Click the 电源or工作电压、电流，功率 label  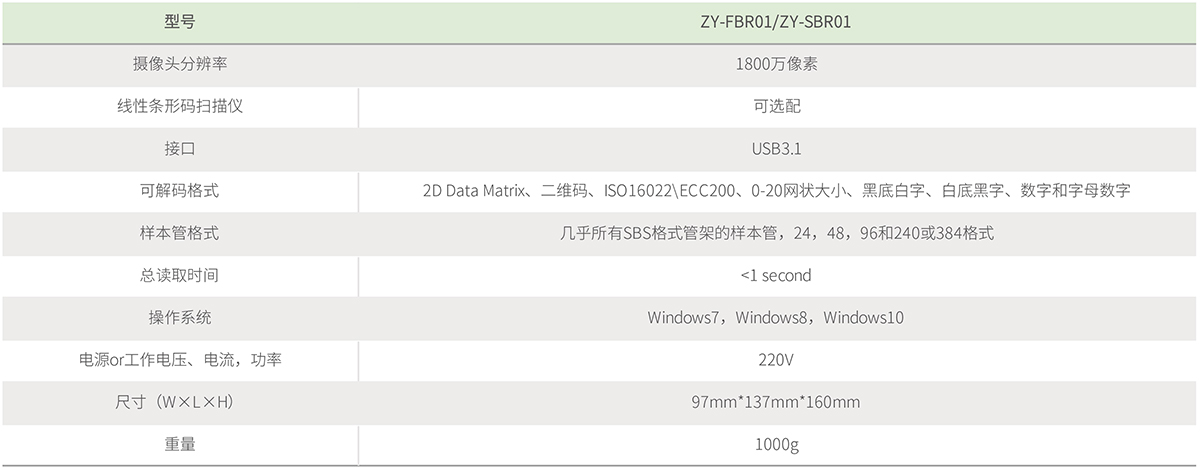click(x=180, y=360)
